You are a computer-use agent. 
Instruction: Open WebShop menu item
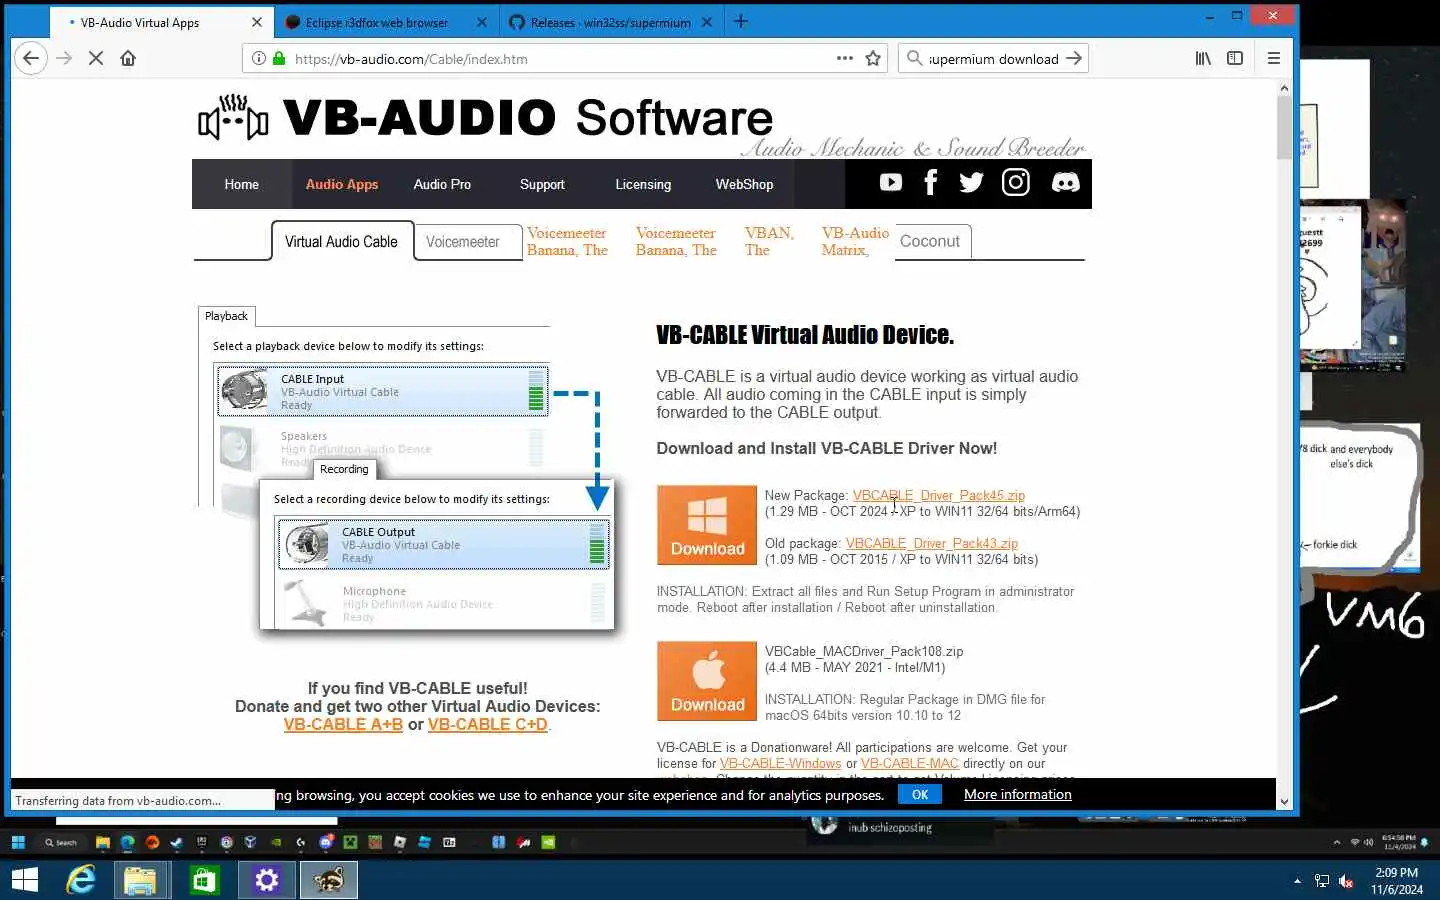tap(744, 184)
